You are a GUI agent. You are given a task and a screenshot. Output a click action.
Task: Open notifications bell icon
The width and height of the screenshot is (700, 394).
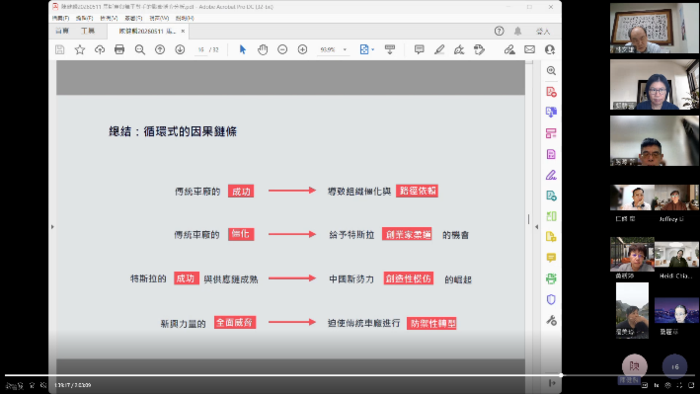pos(517,31)
